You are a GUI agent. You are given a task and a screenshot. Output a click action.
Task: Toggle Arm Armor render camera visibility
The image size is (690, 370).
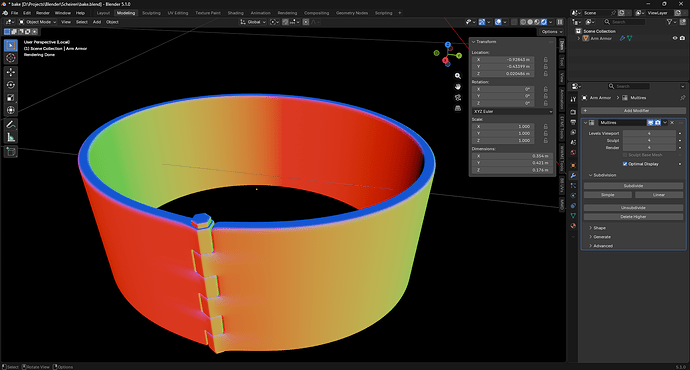point(682,38)
